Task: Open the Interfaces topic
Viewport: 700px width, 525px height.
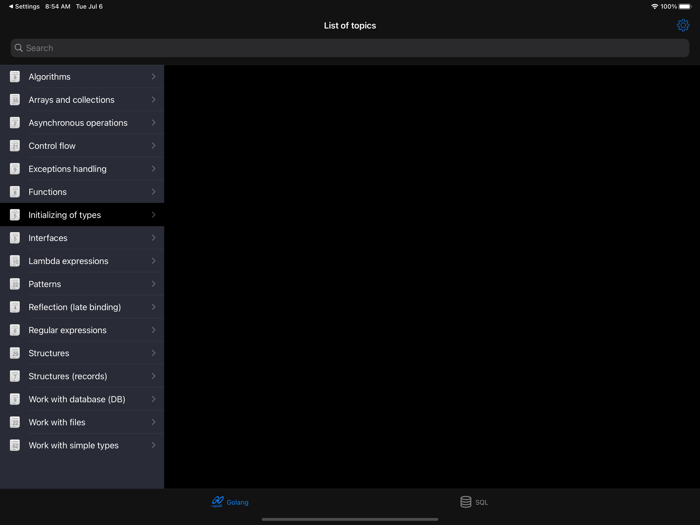Action: click(x=82, y=238)
